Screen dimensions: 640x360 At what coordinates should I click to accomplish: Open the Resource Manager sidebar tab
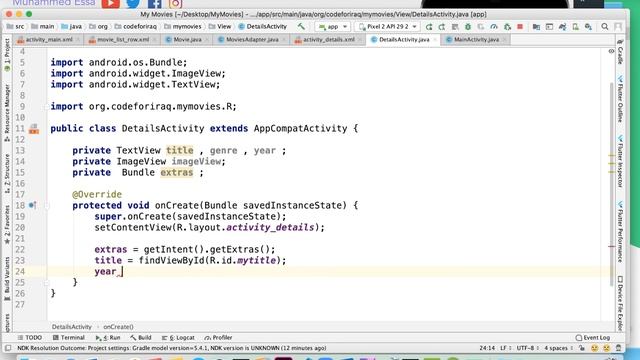pos(7,112)
